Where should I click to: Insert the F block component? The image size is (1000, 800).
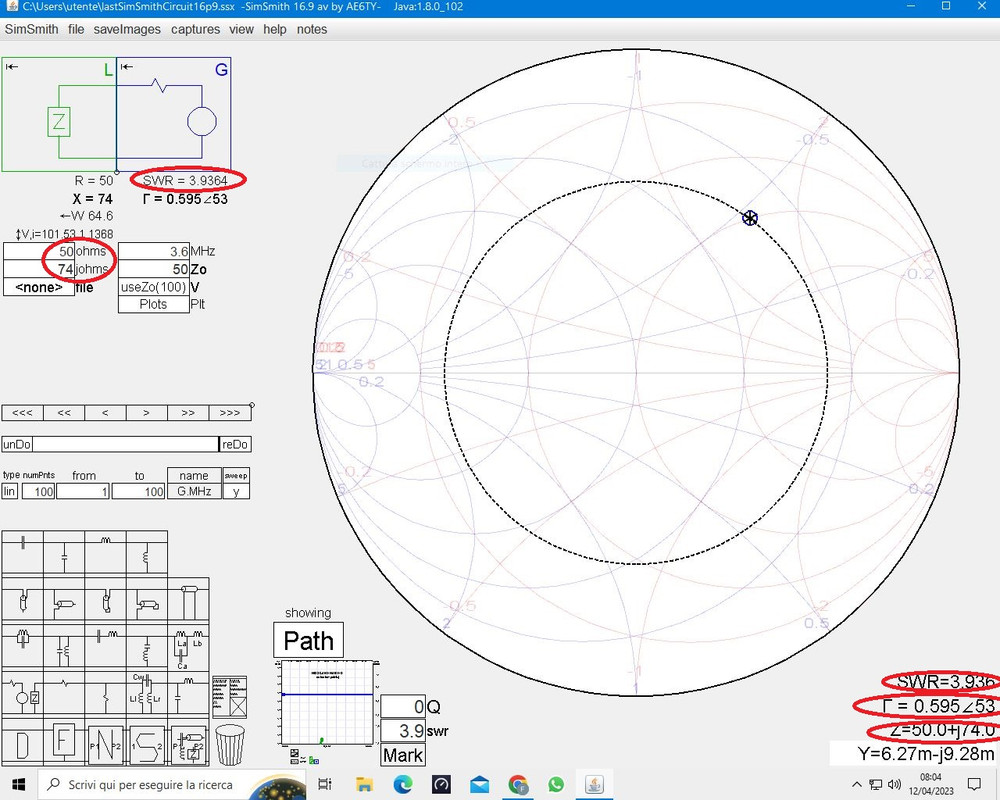click(64, 744)
